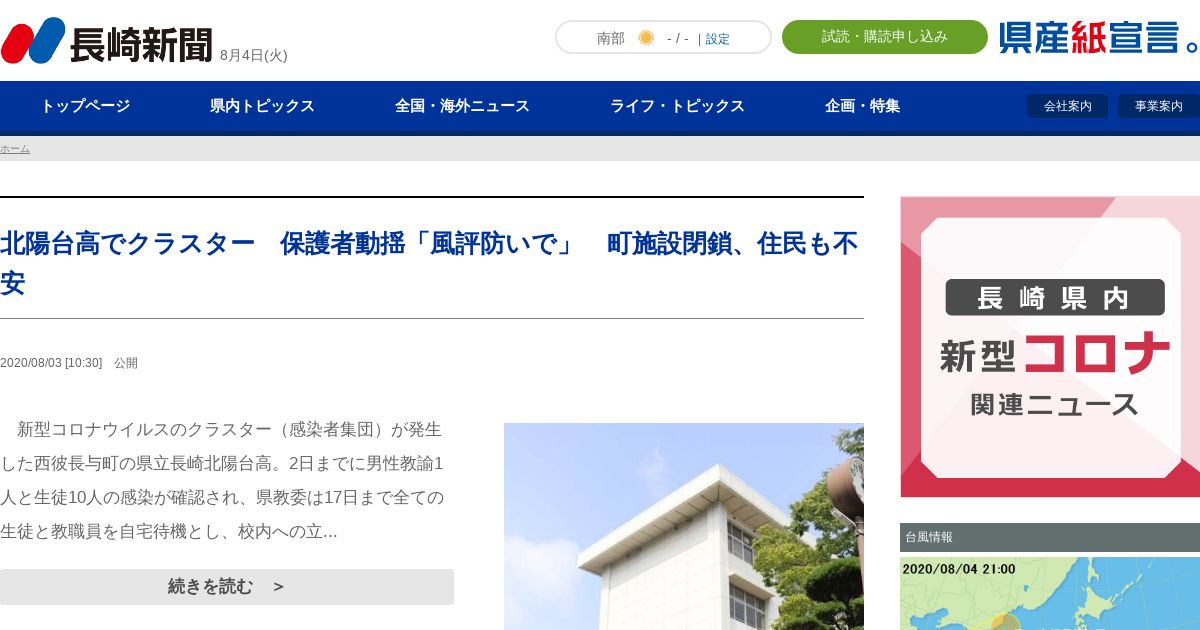Screen dimensions: 1200x630
Task: Click the 8月4日(火) date text
Action: tap(254, 55)
